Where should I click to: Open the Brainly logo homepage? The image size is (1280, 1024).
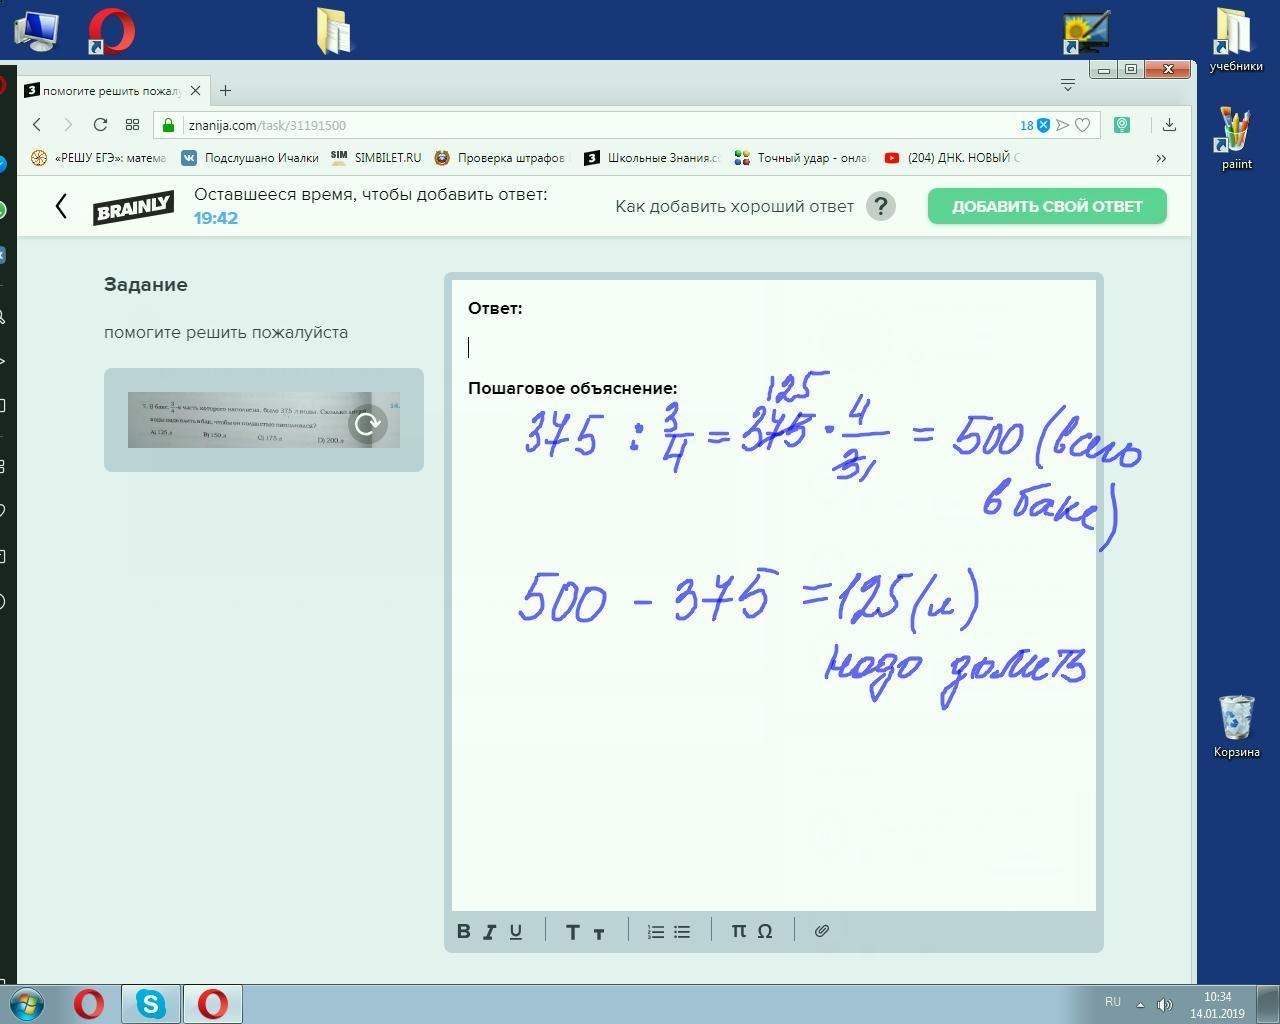click(x=133, y=207)
